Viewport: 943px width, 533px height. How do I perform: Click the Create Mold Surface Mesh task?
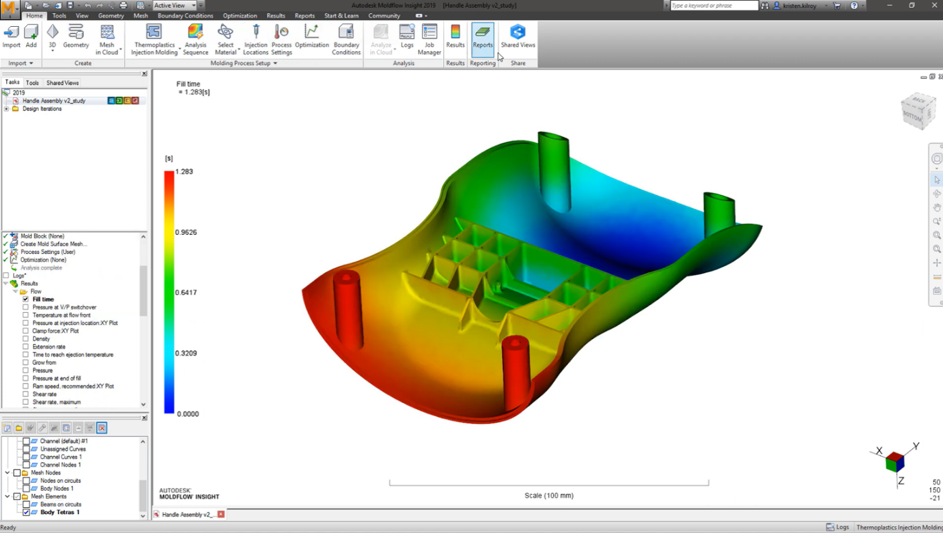[53, 244]
